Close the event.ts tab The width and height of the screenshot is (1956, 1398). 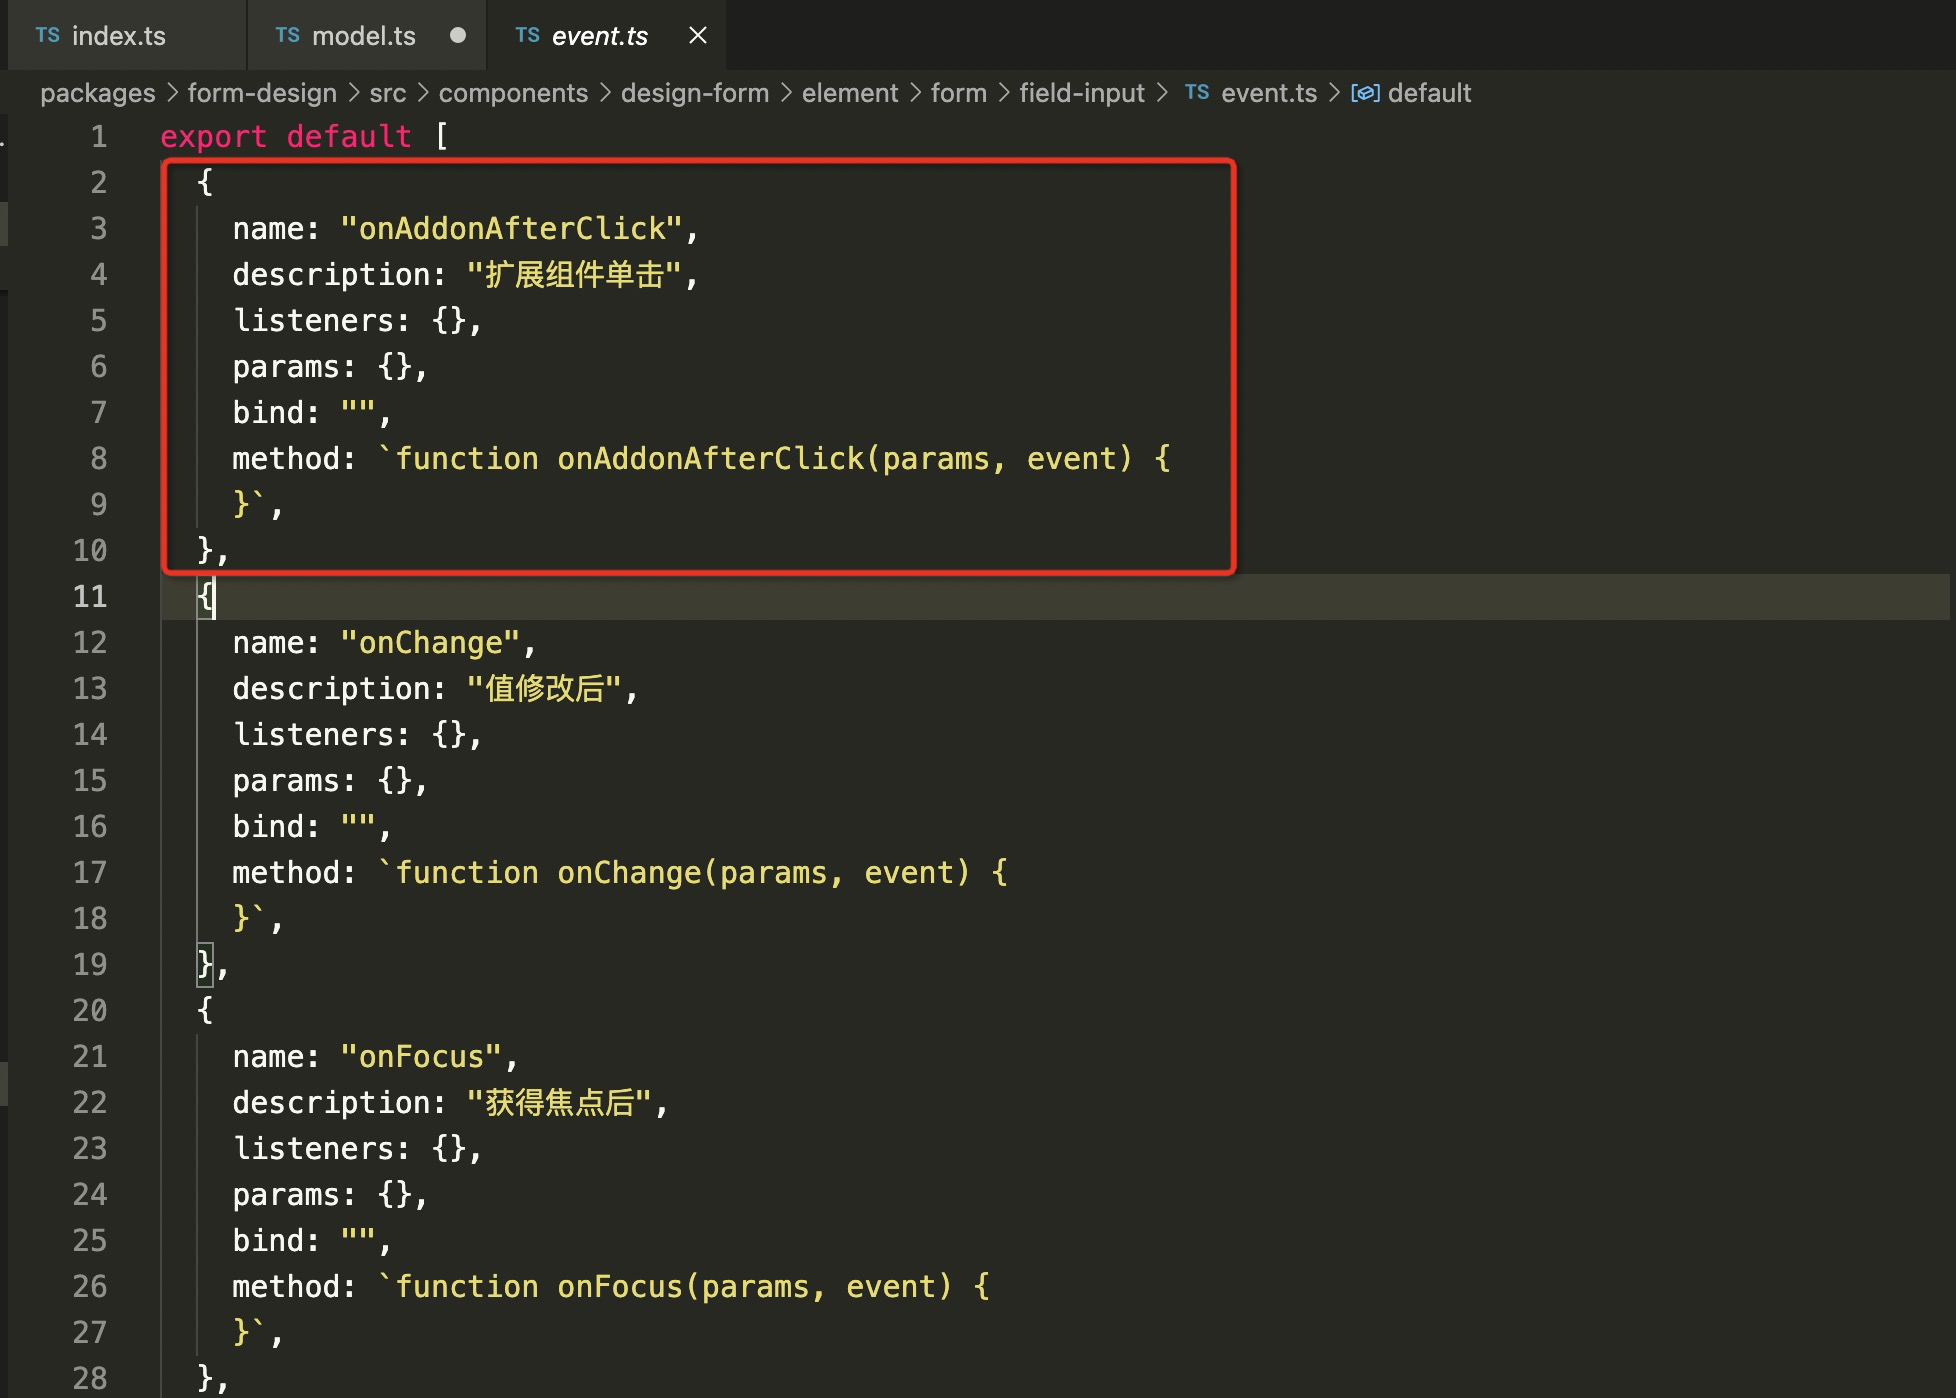point(698,35)
